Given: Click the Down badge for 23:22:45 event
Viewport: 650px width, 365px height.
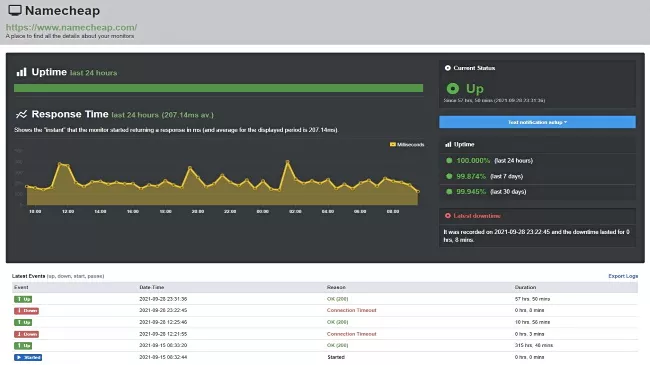Looking at the screenshot, I should pos(27,311).
